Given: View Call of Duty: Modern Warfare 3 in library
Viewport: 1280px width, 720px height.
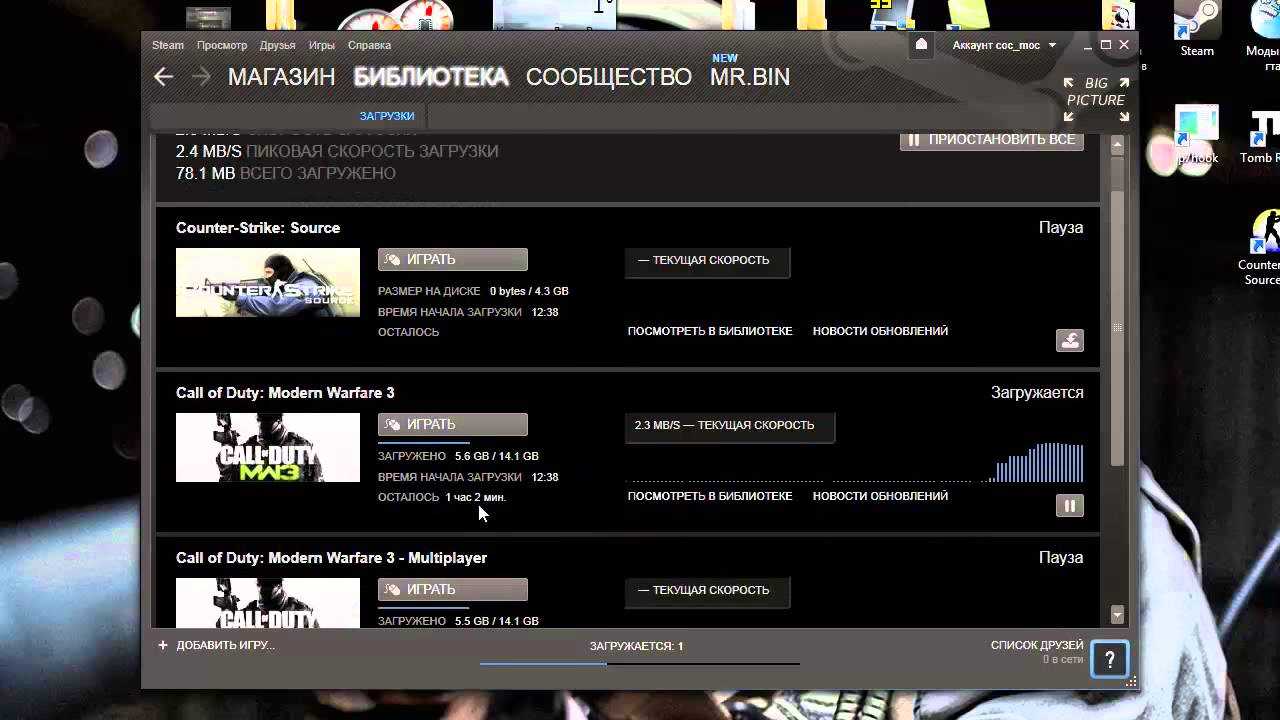Looking at the screenshot, I should [710, 496].
